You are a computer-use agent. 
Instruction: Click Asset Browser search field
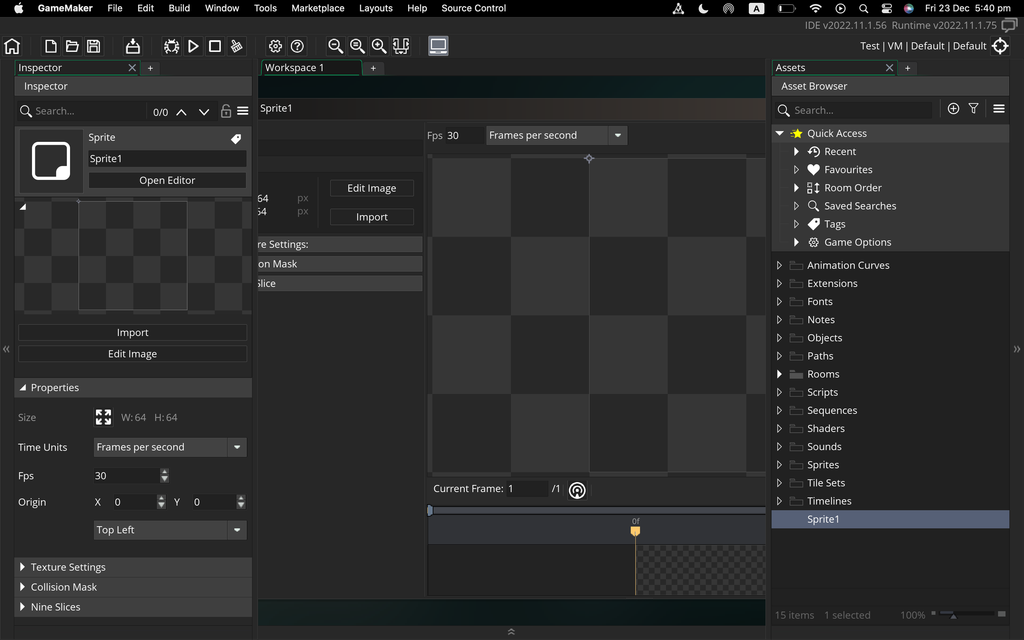861,110
